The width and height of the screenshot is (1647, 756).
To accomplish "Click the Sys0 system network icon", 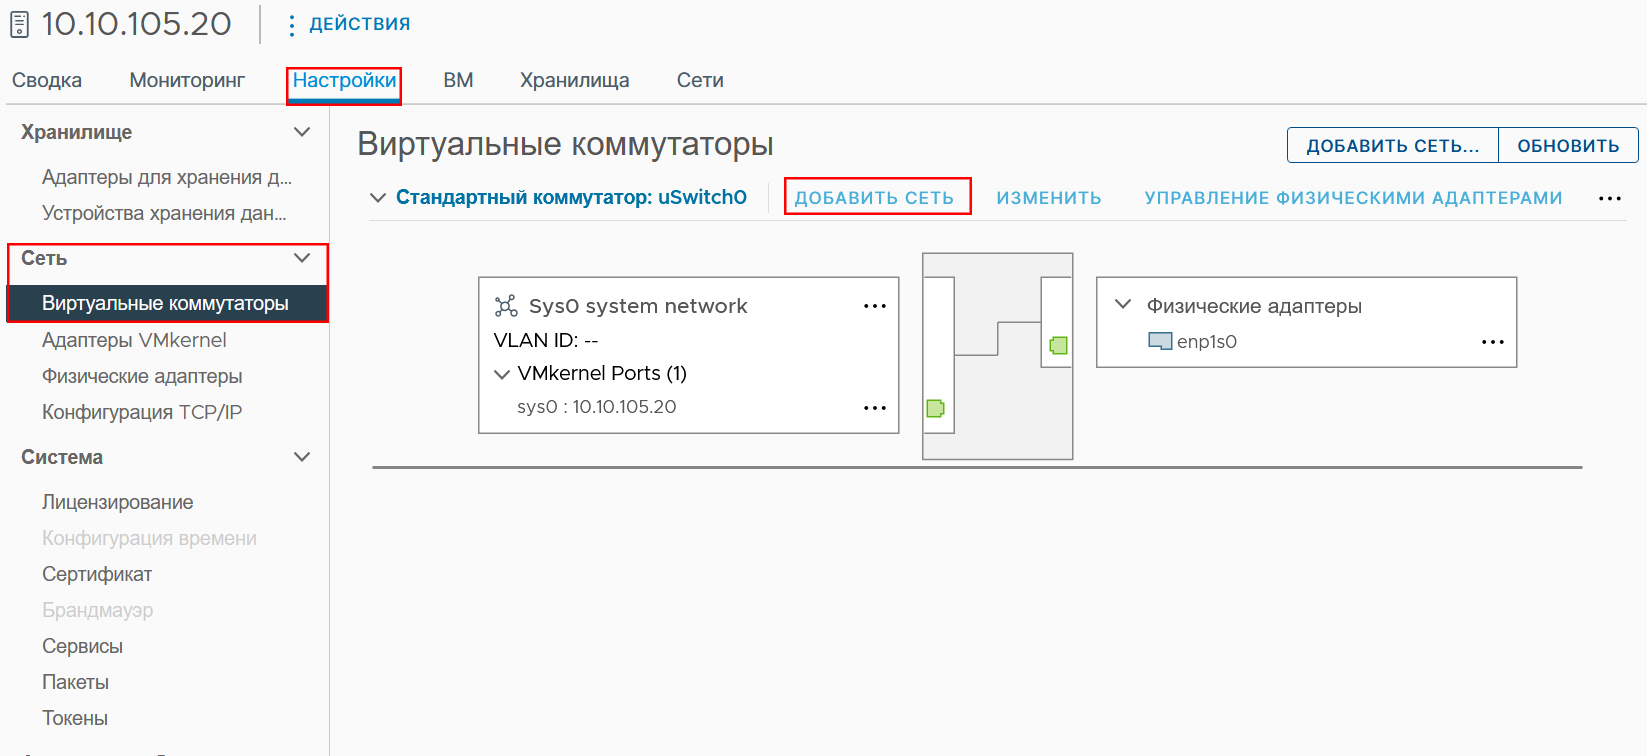I will tap(506, 306).
